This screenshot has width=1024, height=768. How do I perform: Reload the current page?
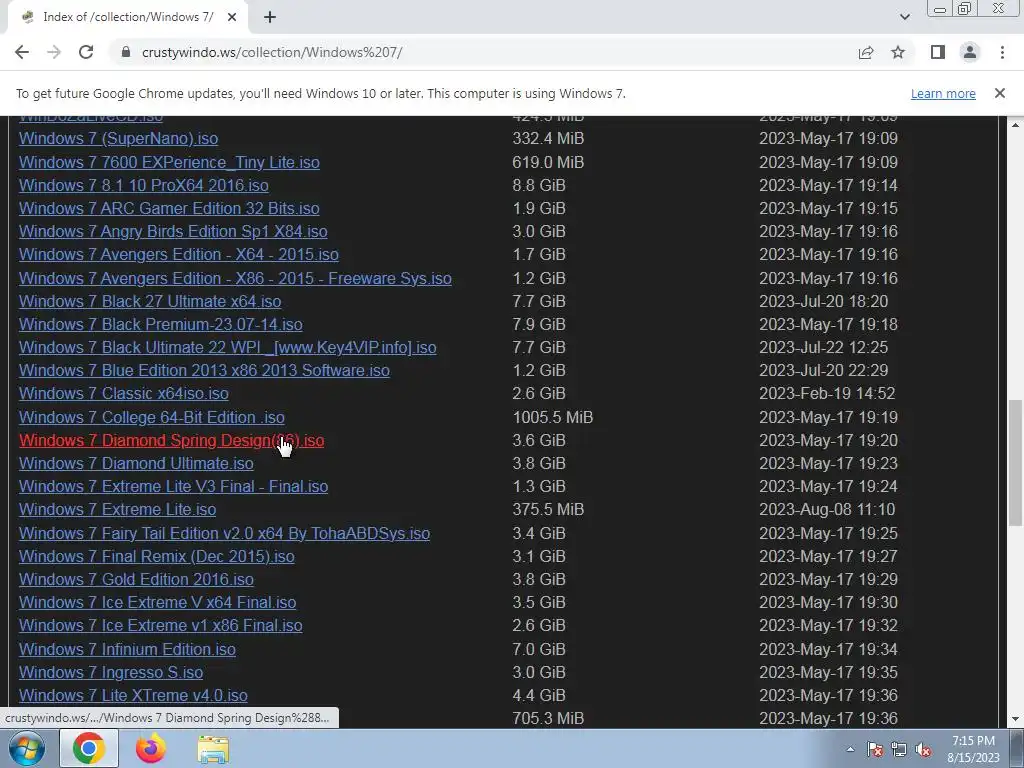point(86,52)
